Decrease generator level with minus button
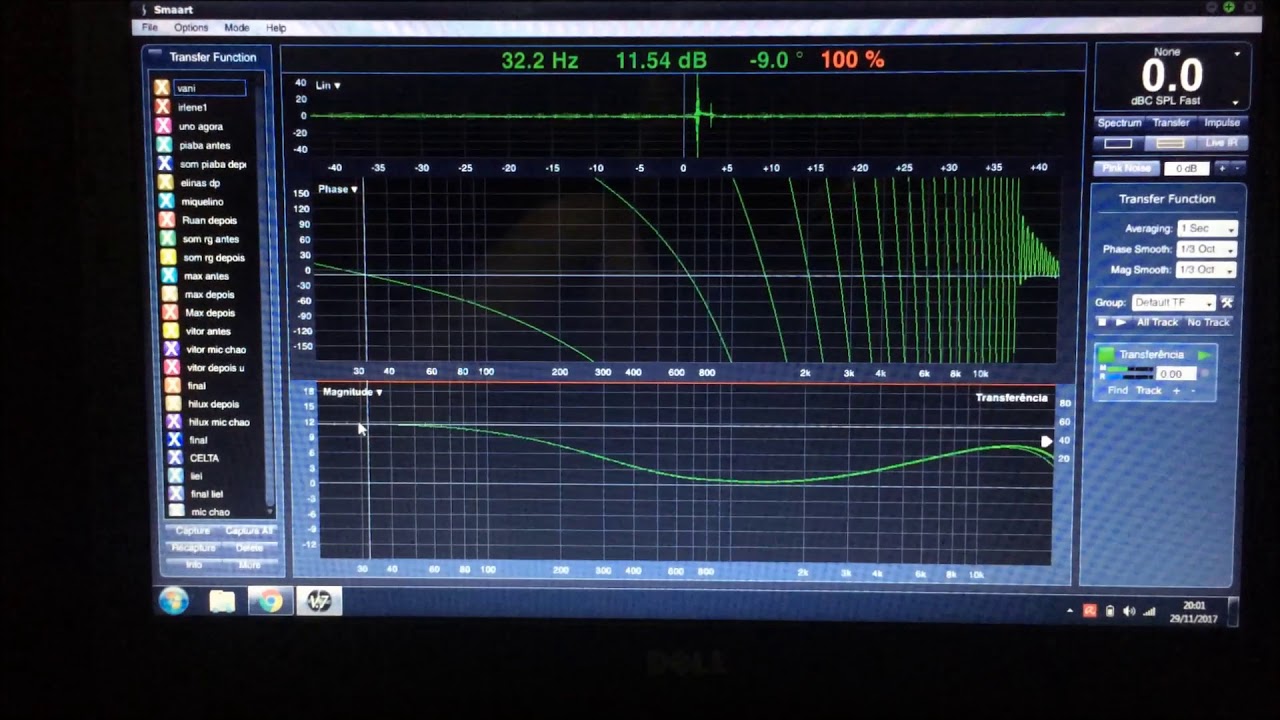 [x=1237, y=169]
